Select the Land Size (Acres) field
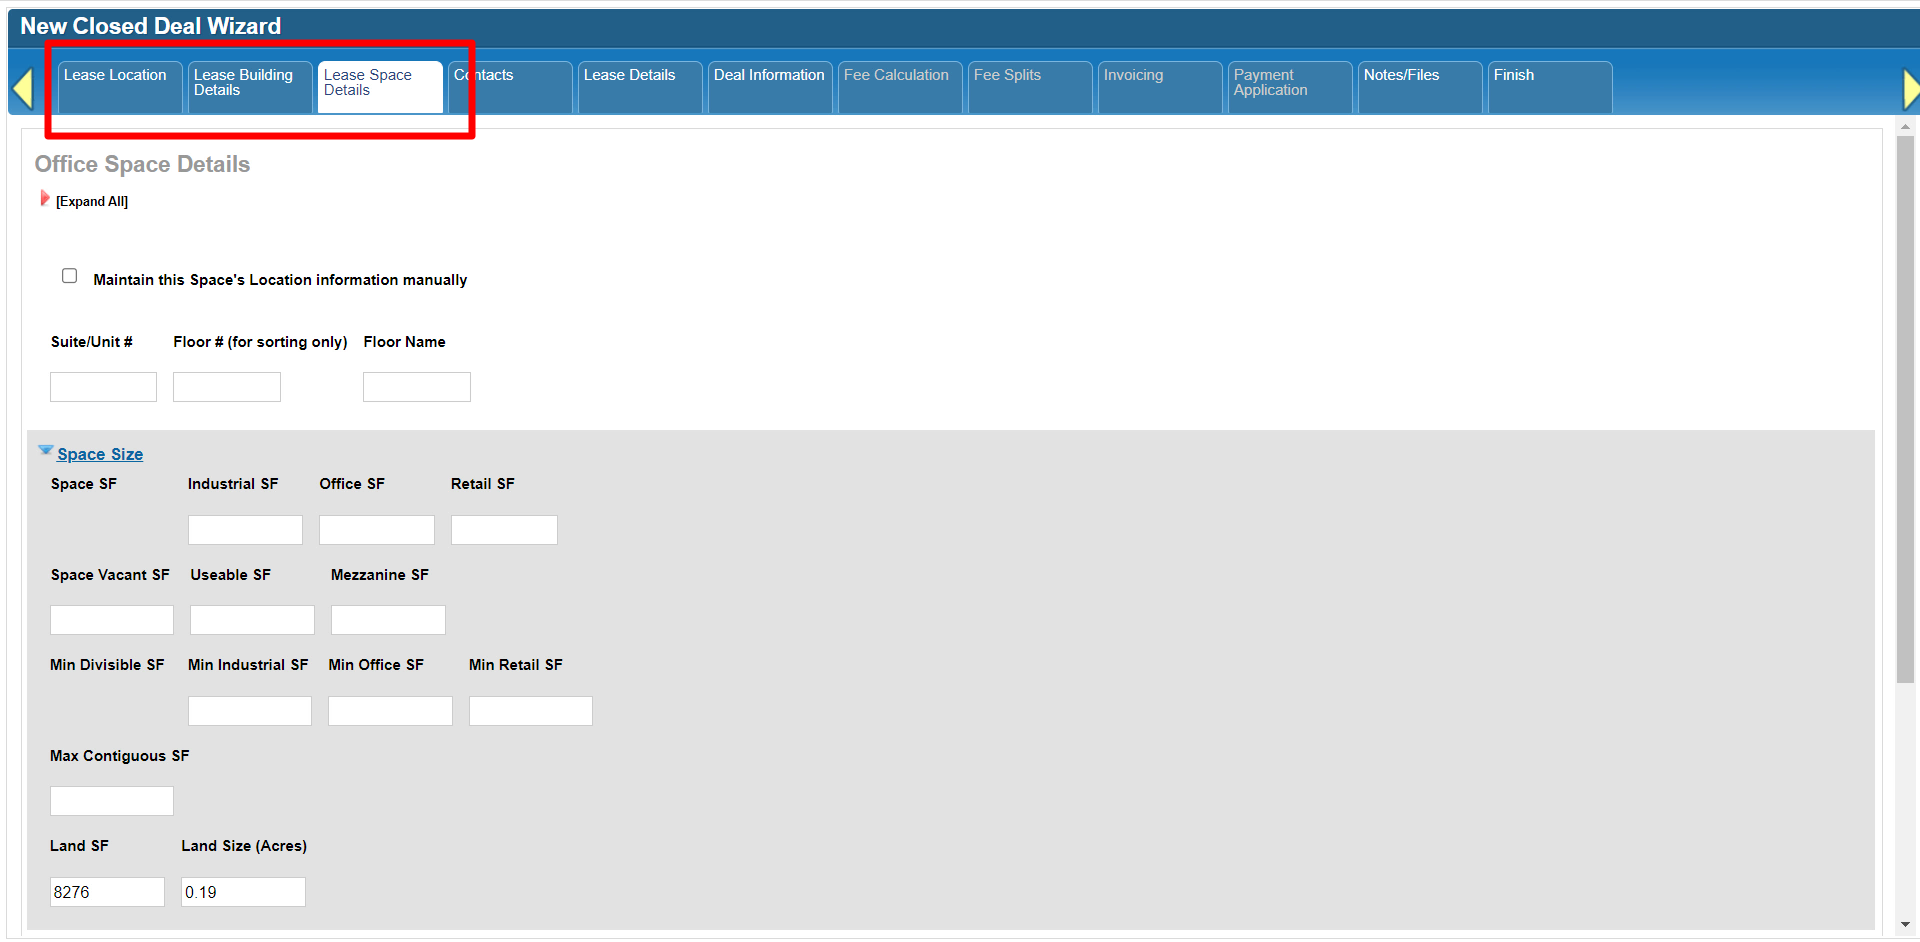This screenshot has width=1920, height=942. (x=243, y=892)
